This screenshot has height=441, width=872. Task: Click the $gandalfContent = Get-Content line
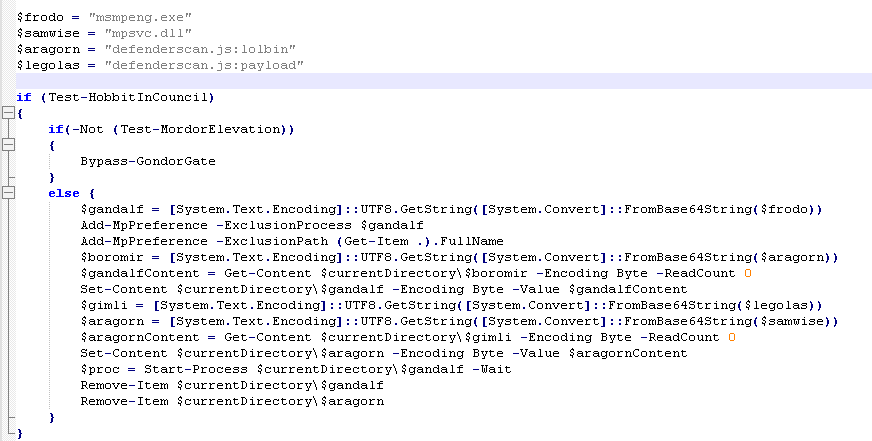(416, 274)
